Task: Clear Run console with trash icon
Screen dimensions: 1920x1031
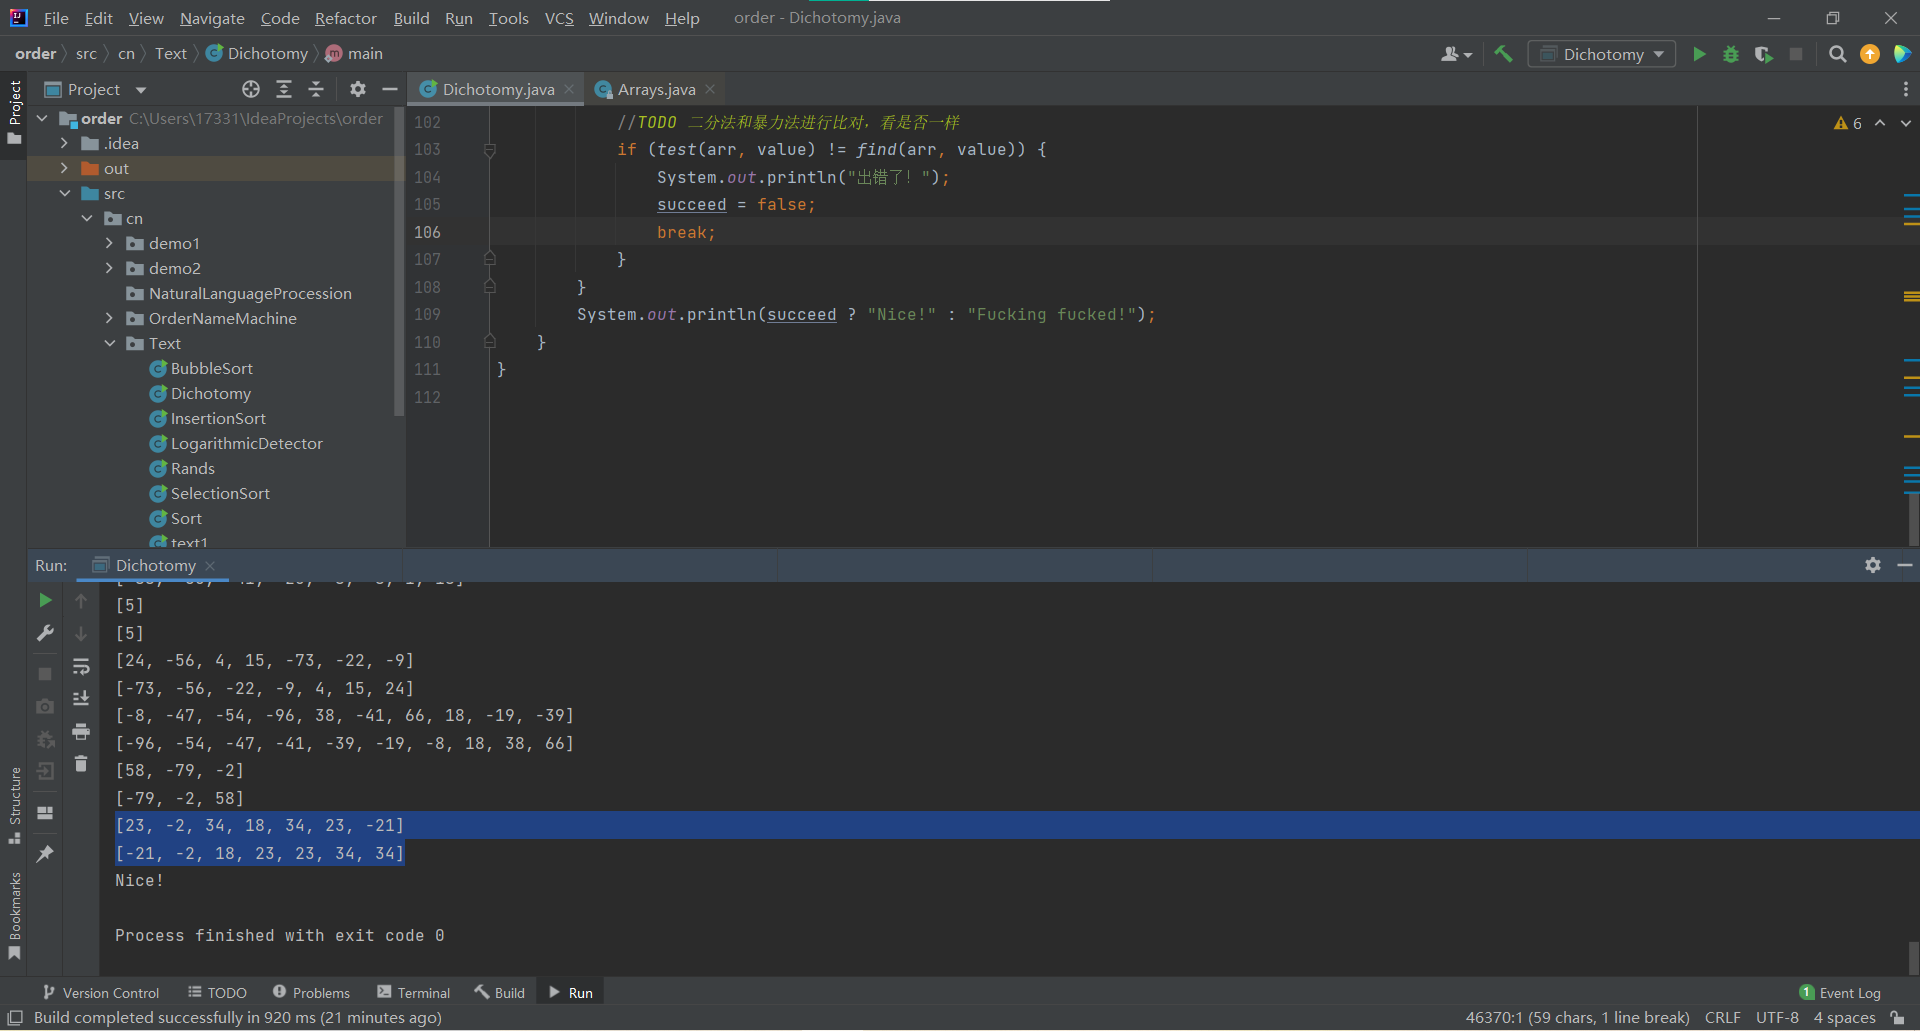Action: [81, 764]
